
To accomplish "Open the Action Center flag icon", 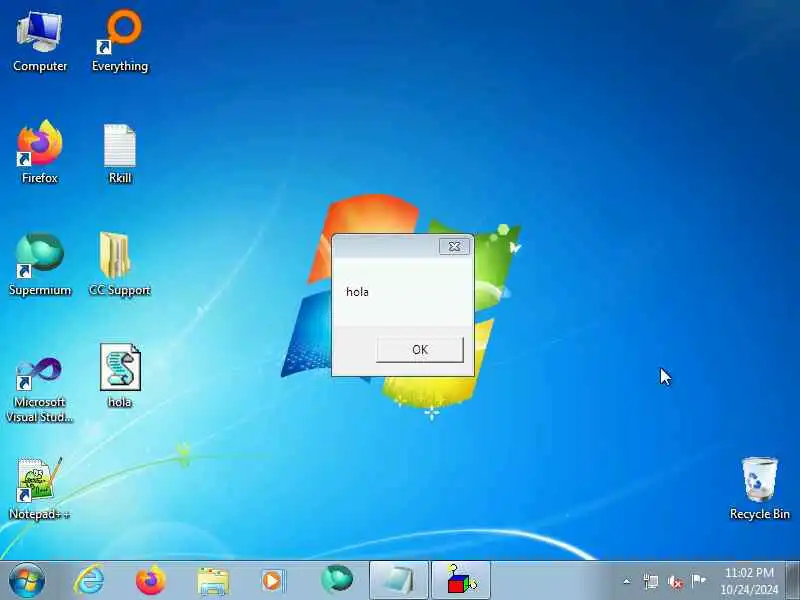I will [x=698, y=581].
